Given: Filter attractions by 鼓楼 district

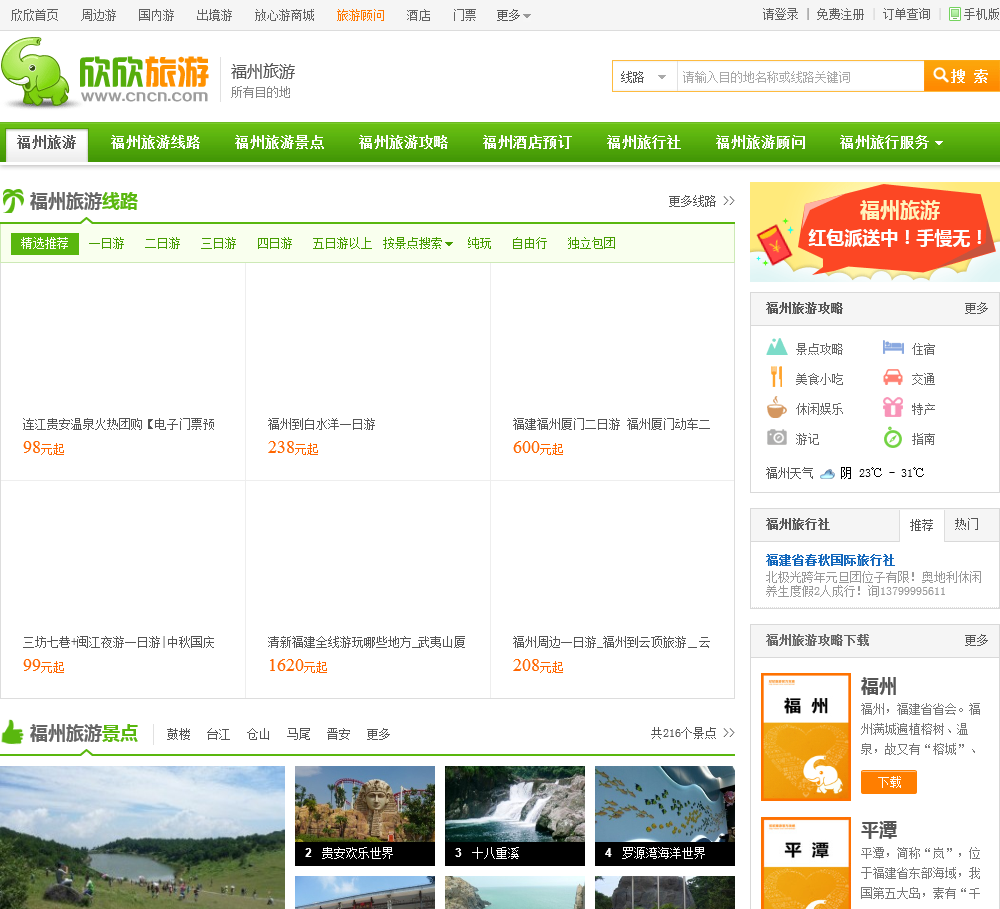Looking at the screenshot, I should (179, 734).
